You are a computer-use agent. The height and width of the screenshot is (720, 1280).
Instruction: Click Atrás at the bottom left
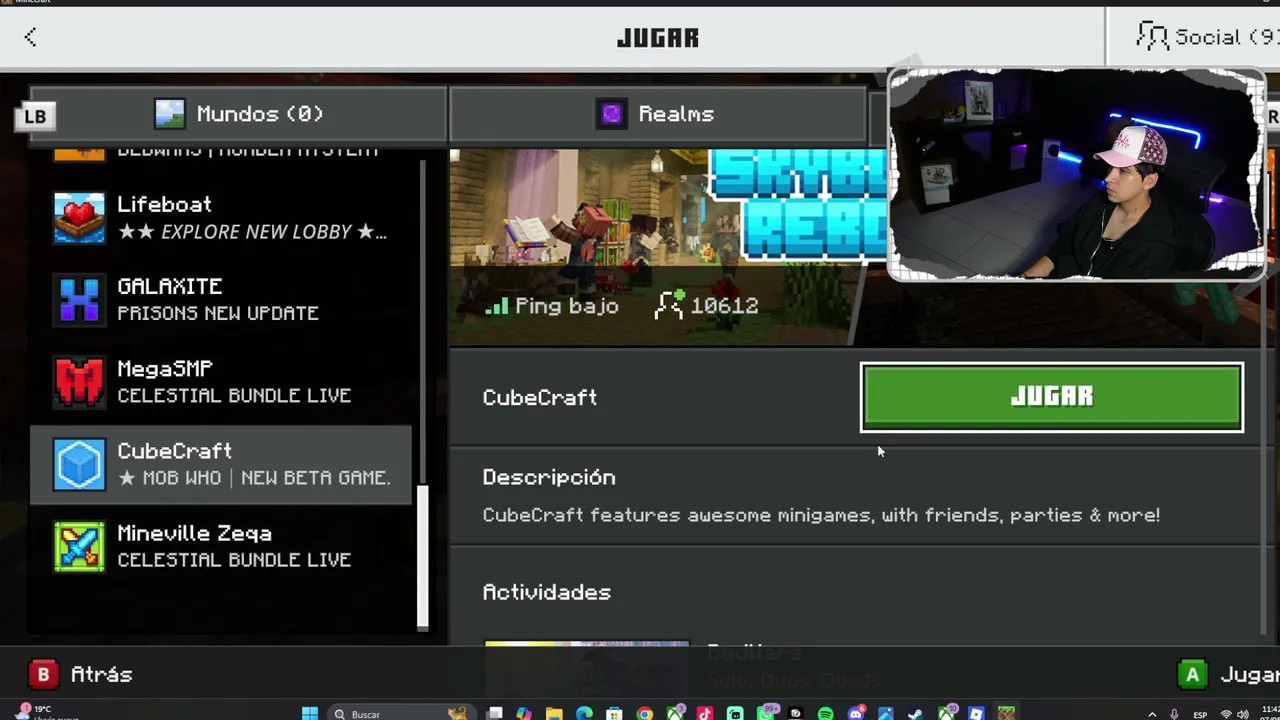click(101, 675)
